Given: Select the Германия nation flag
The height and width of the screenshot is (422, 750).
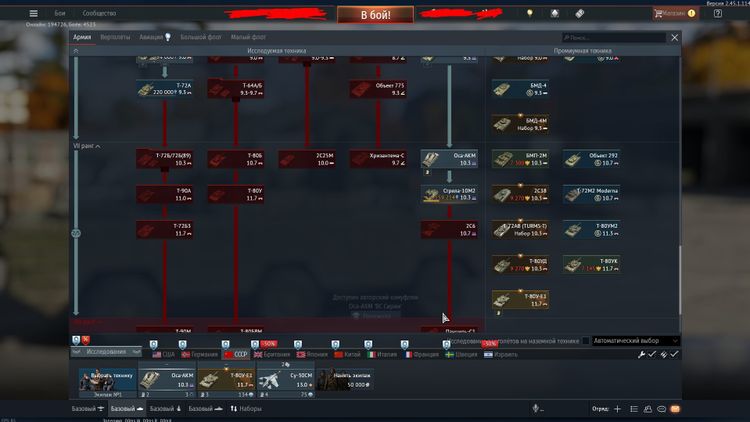Looking at the screenshot, I should tap(198, 354).
